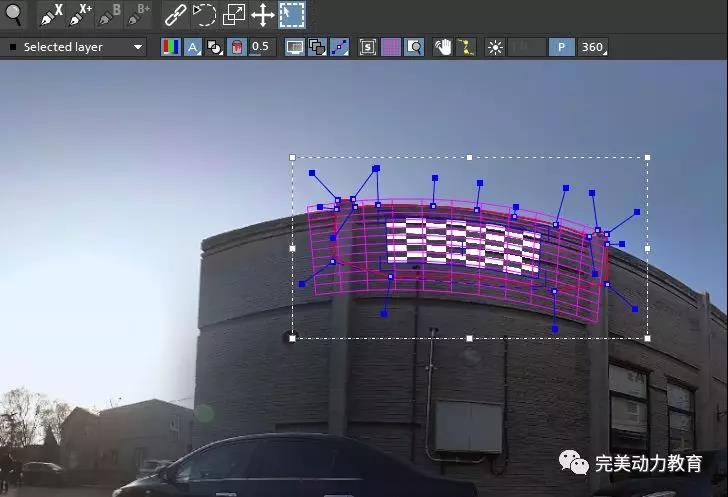Toggle the purple Show Planar Grid button
This screenshot has height=497, width=728.
click(x=390, y=47)
